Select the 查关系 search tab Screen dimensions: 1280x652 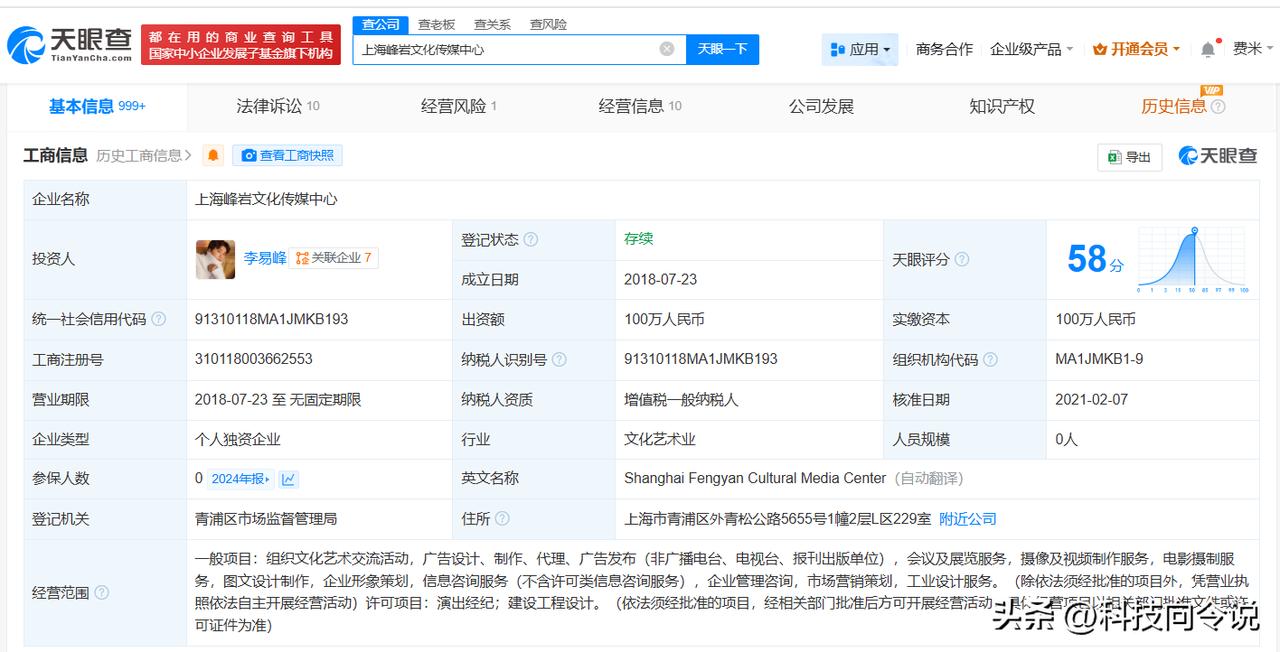click(x=492, y=24)
